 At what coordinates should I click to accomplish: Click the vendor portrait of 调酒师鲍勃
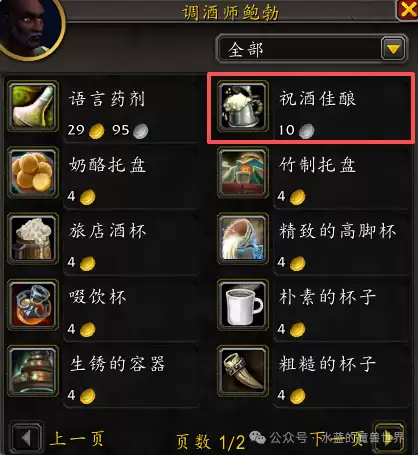[x=30, y=28]
